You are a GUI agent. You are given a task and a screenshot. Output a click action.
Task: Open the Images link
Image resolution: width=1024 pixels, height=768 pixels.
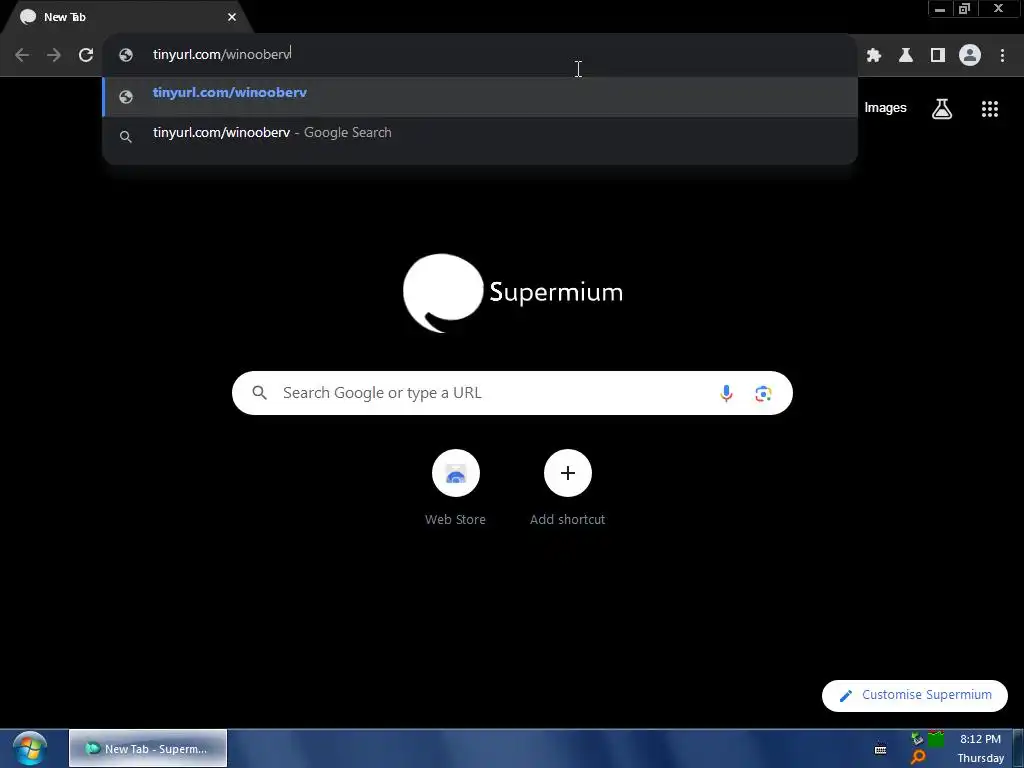(885, 108)
